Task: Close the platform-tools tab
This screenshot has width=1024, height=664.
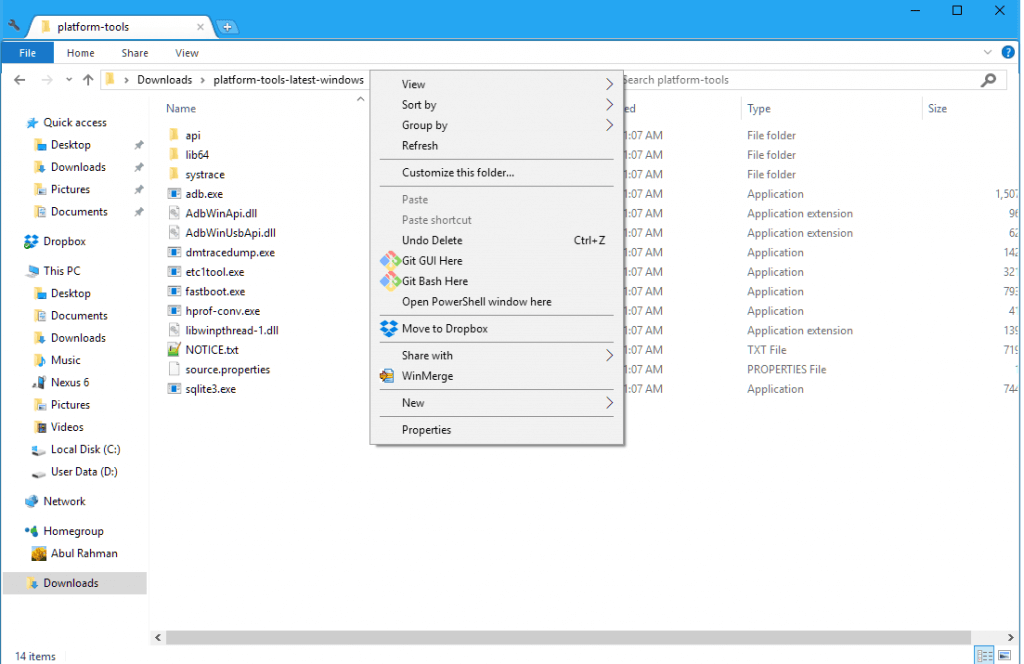Action: pos(200,27)
